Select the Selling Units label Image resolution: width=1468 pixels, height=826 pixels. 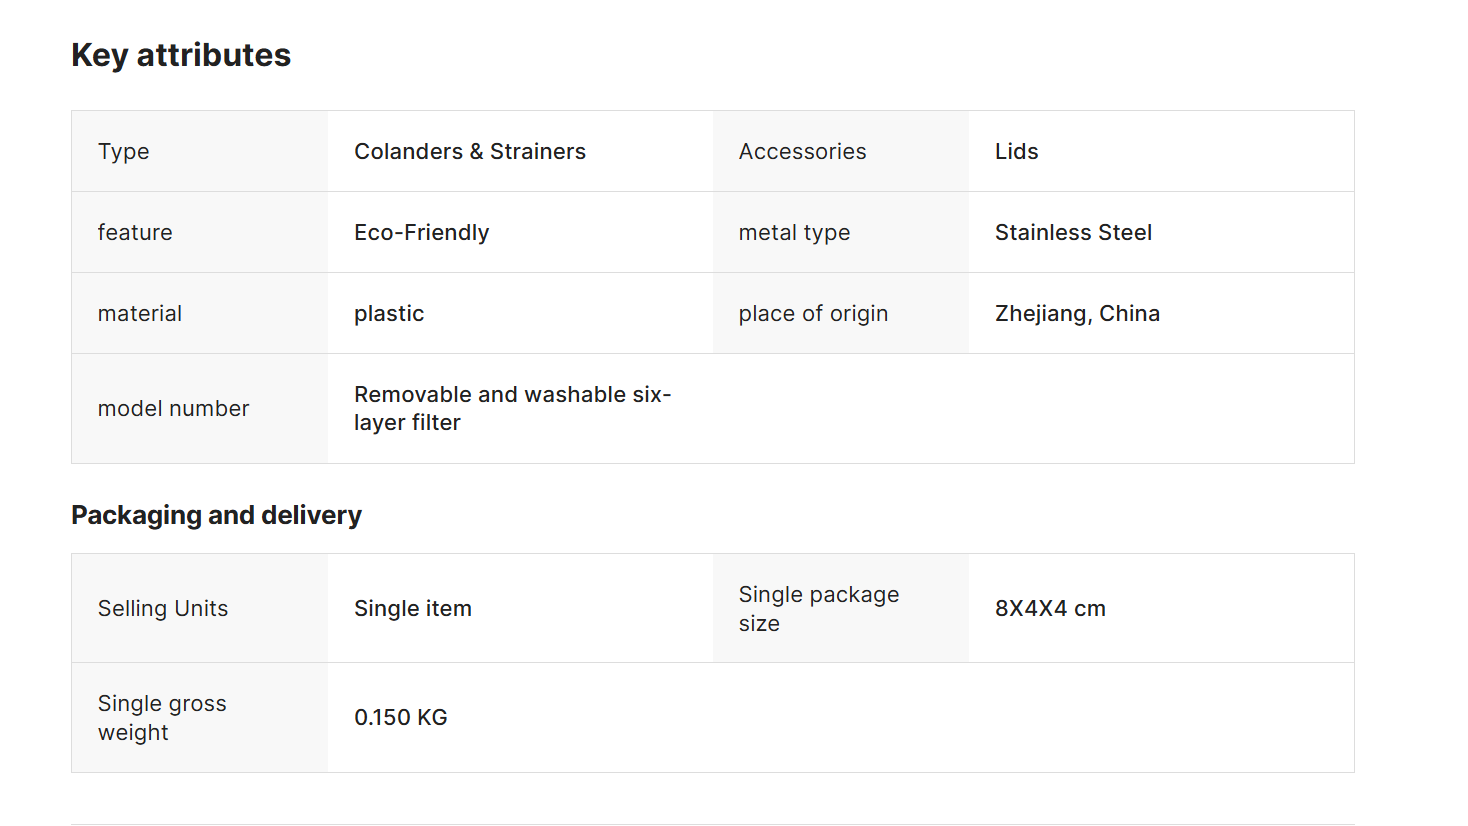coord(163,608)
